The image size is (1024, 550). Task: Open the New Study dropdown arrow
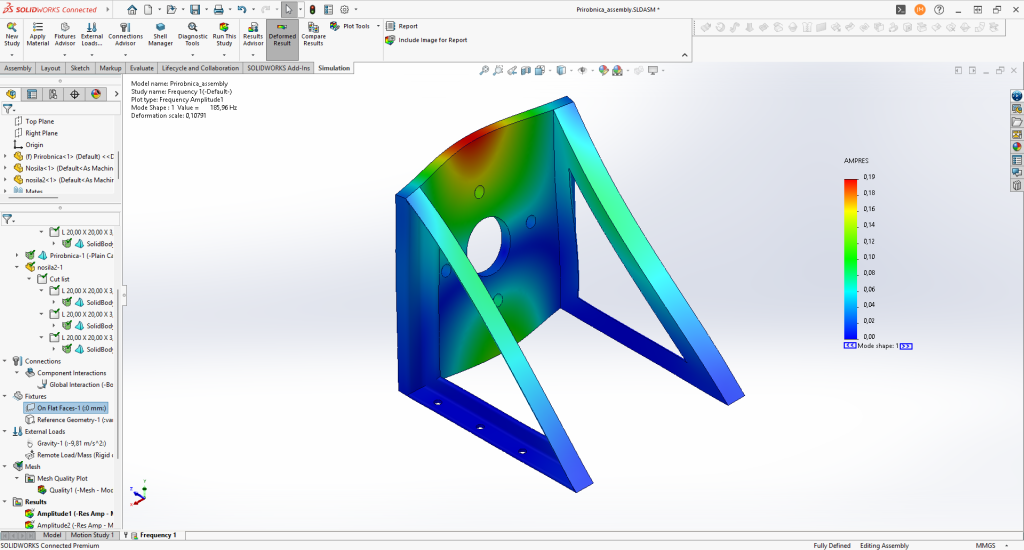(12, 54)
